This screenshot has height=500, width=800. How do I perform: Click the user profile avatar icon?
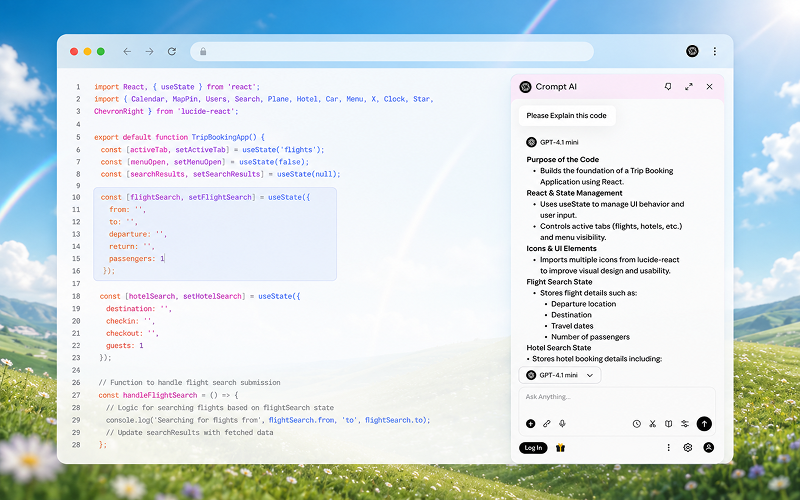pos(709,447)
